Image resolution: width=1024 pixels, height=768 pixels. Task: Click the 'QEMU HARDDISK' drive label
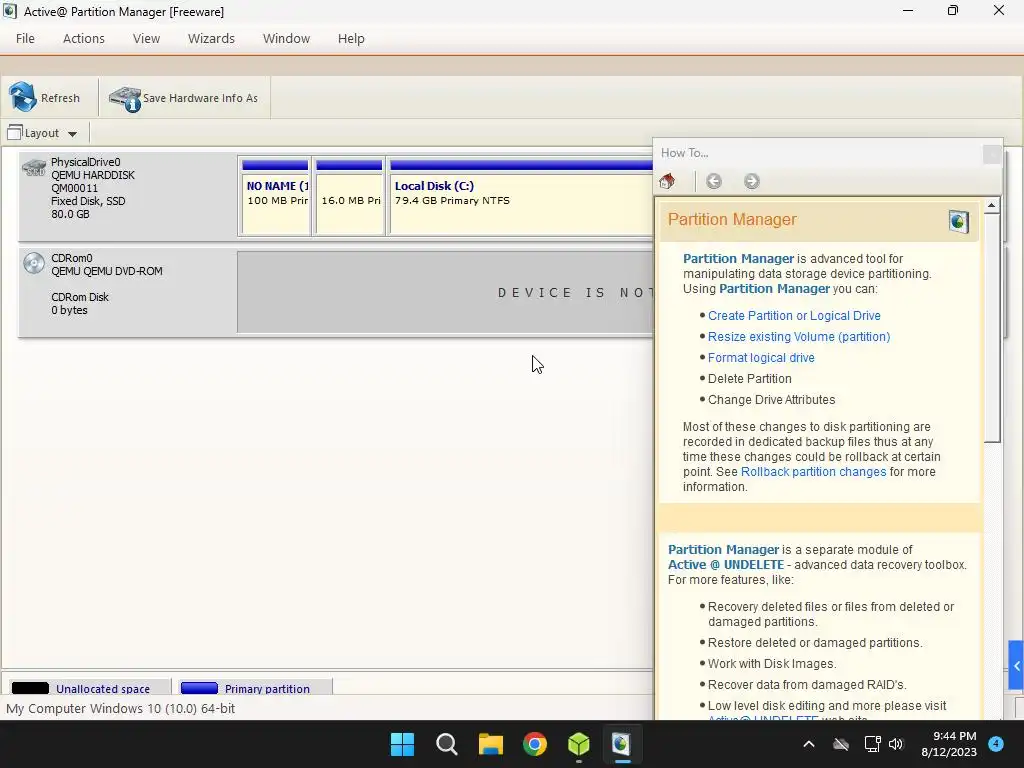93,175
